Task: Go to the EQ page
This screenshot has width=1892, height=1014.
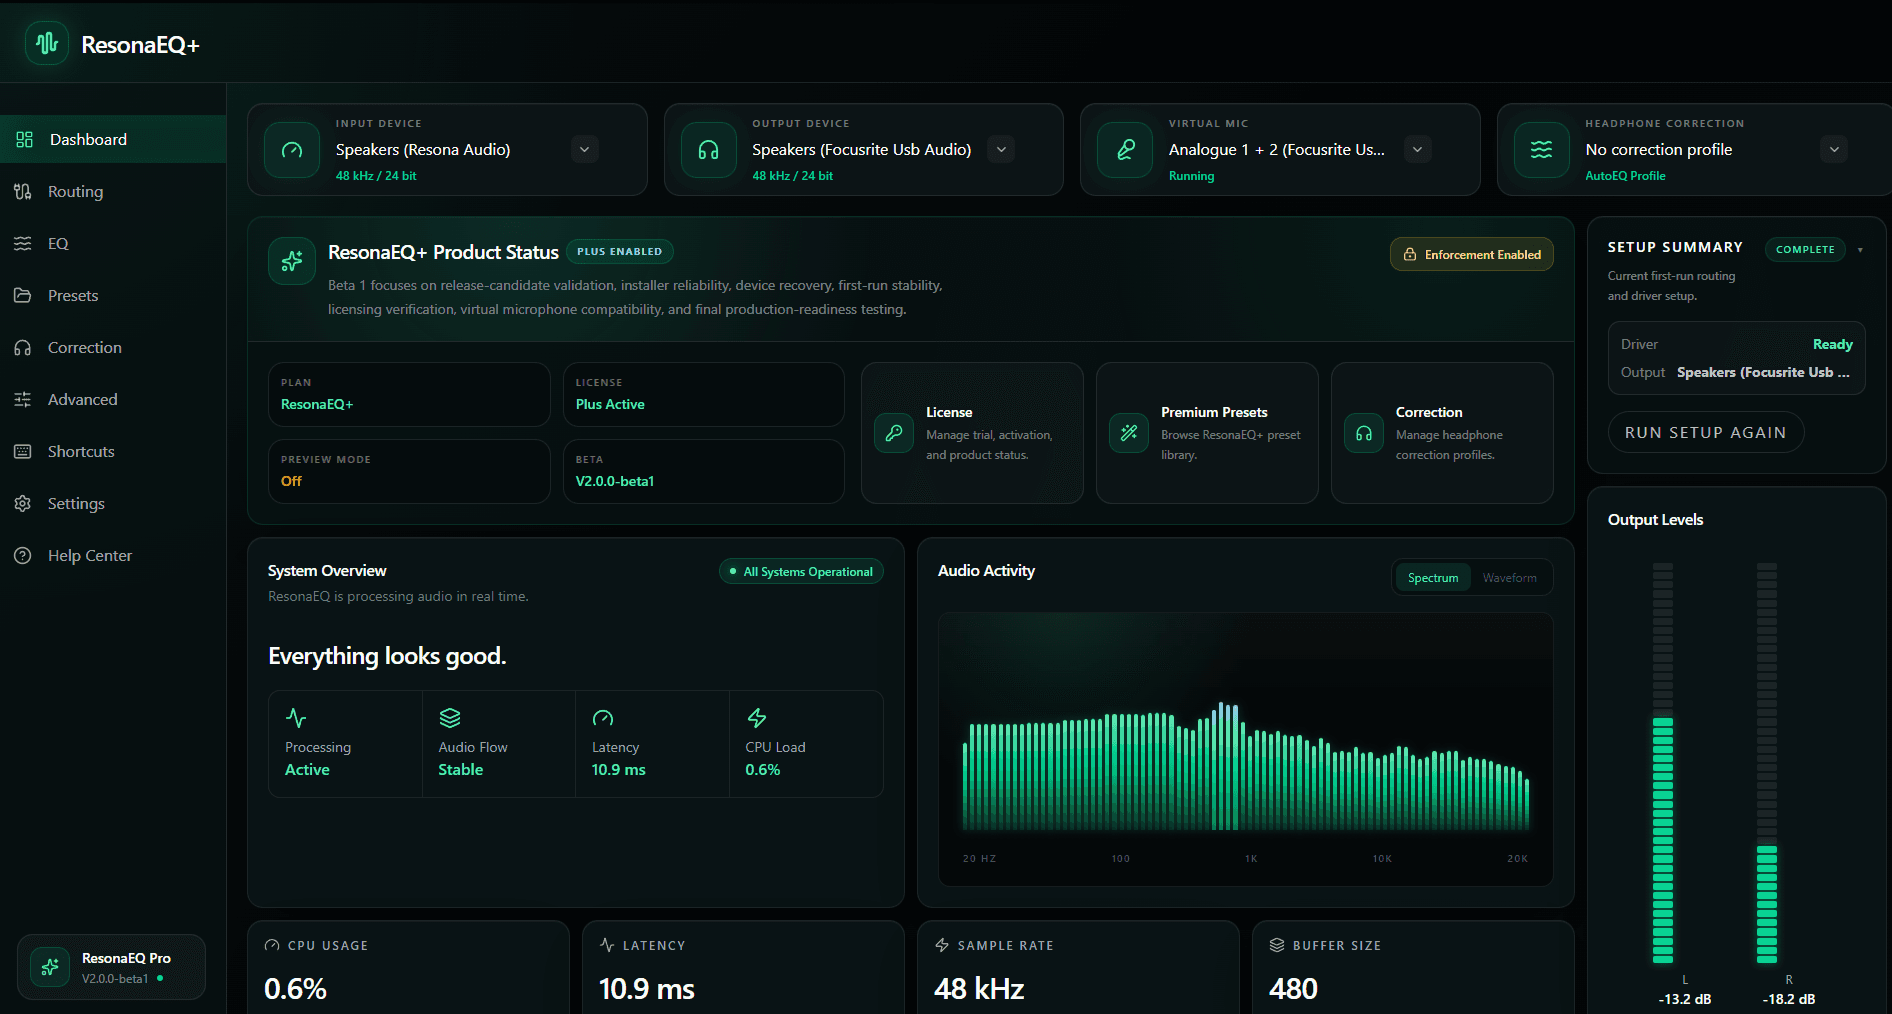Action: pos(113,243)
